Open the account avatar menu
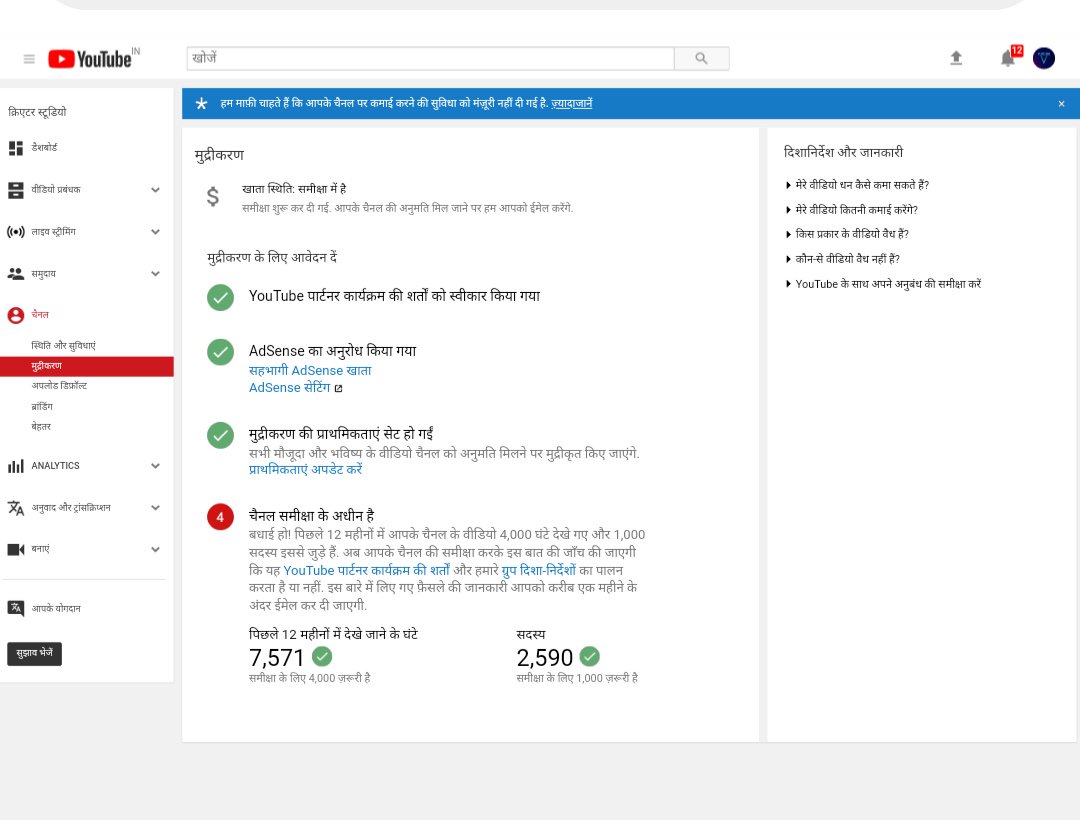Screen dimensions: 1080x820 pos(1043,59)
